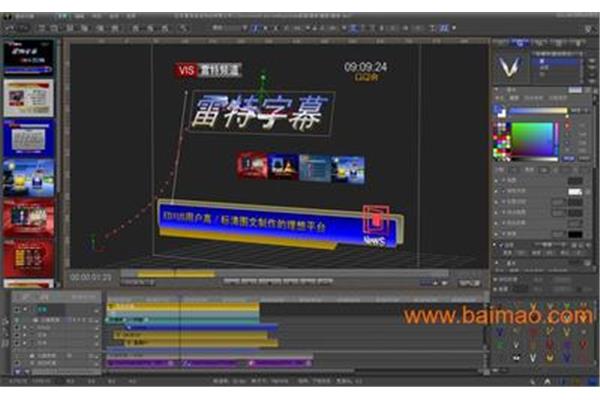Click the red image in the canvas picture strip
This screenshot has height=400, width=600.
[x=252, y=165]
